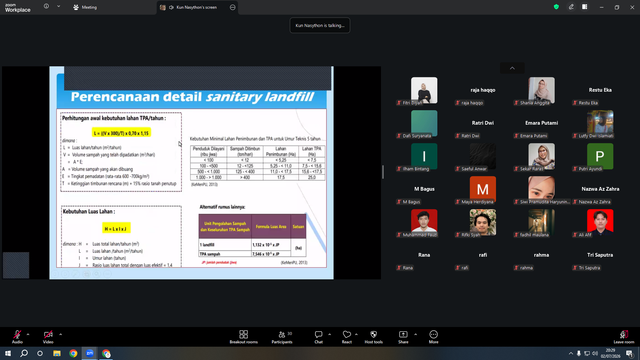Unmute microphone with the Audio button

[17, 337]
